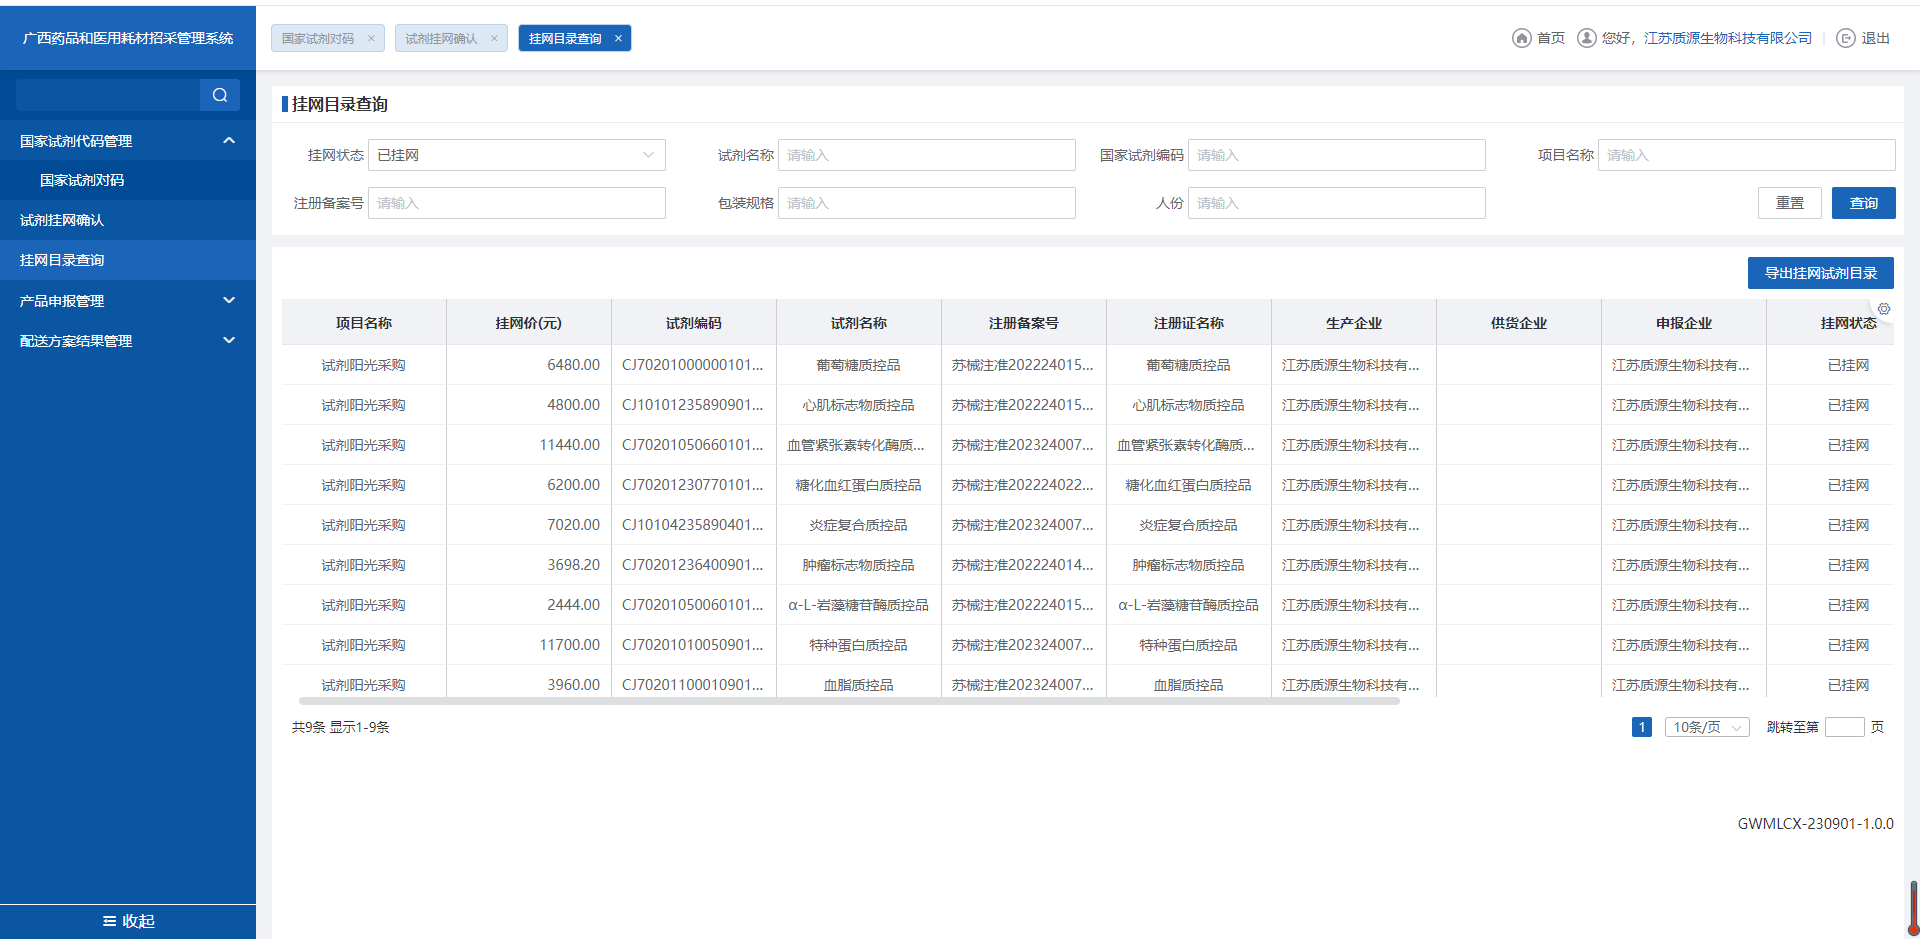
Task: Click the company name 江苏质源生物科技有限公司
Action: click(1728, 38)
